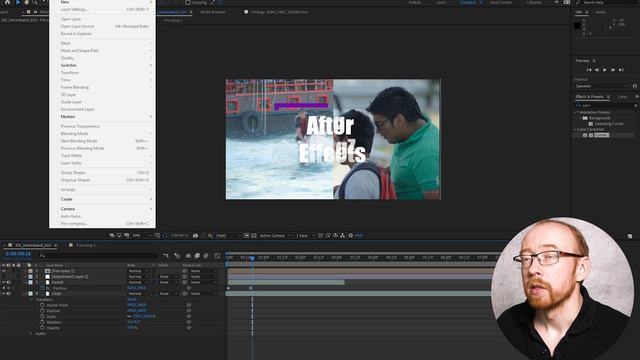Open magnification 50% dropdown
Screen dimensions: 640x360
[x=141, y=236]
